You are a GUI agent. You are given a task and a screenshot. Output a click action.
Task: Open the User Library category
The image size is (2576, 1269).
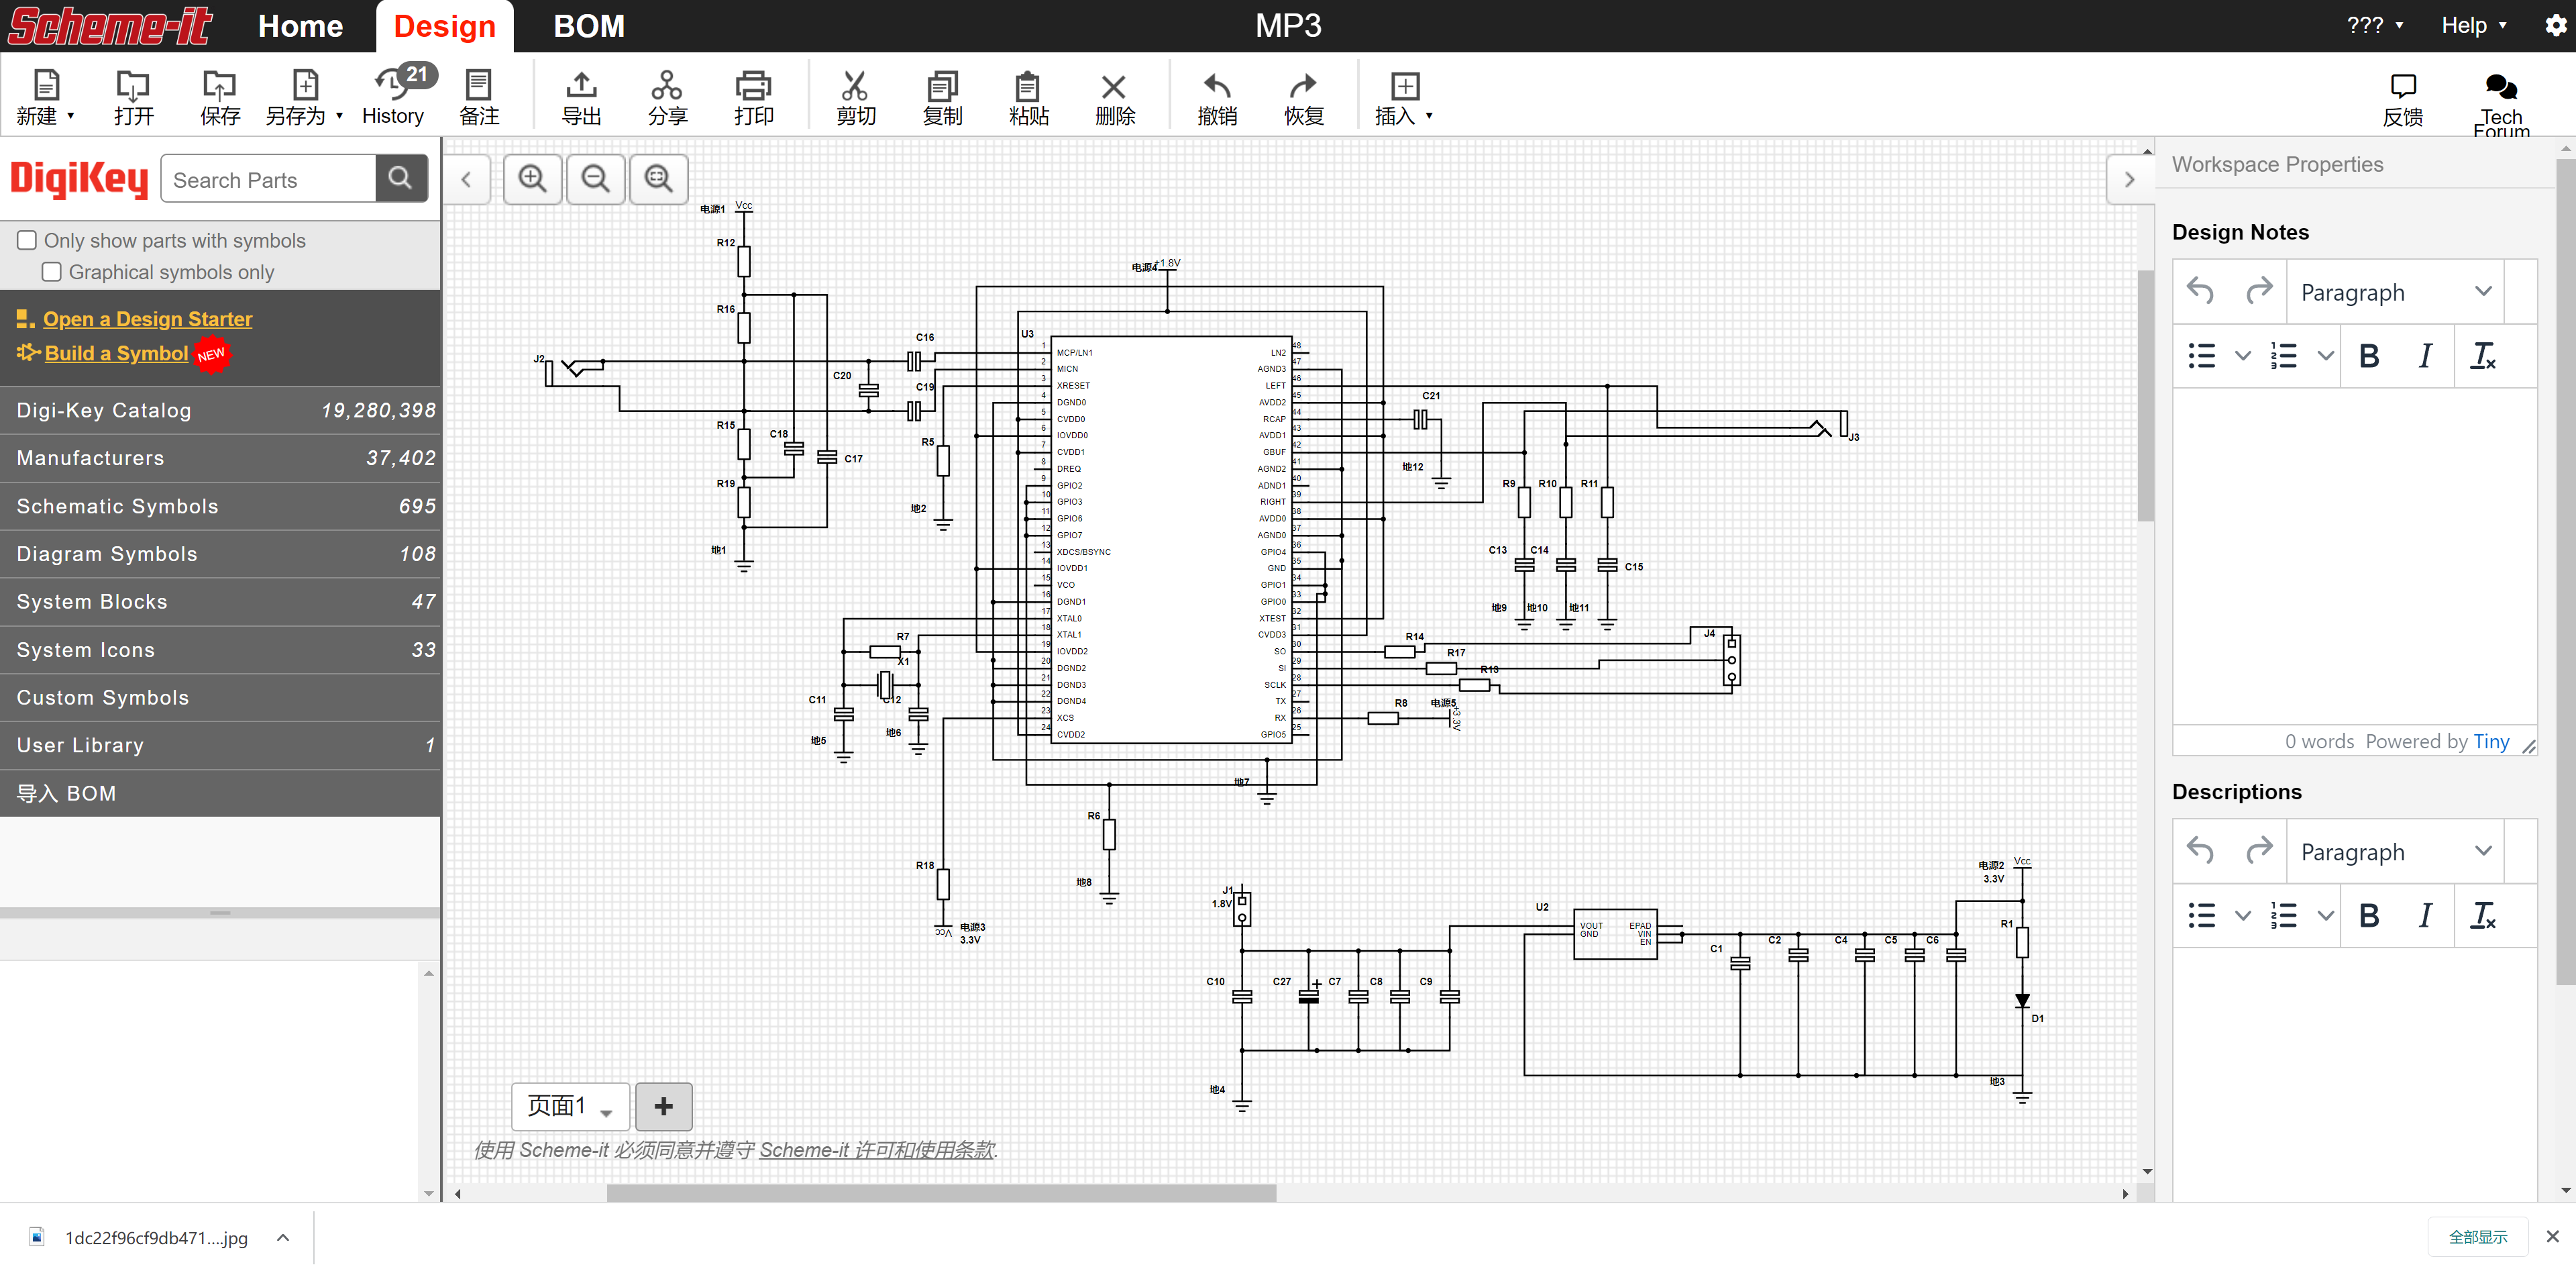[x=220, y=745]
